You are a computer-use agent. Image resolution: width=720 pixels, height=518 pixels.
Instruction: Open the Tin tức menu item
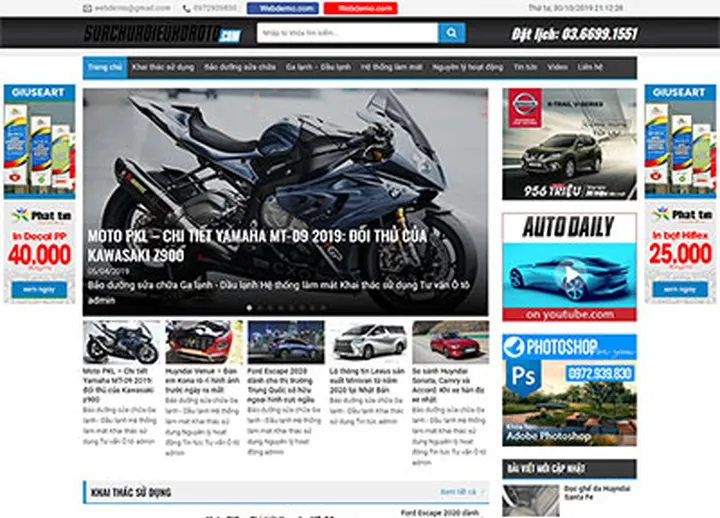coord(525,67)
